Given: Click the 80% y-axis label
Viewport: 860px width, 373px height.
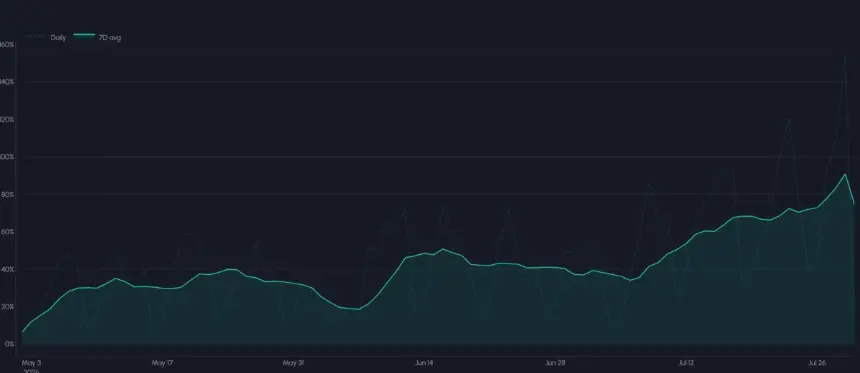Looking at the screenshot, I should (x=7, y=194).
